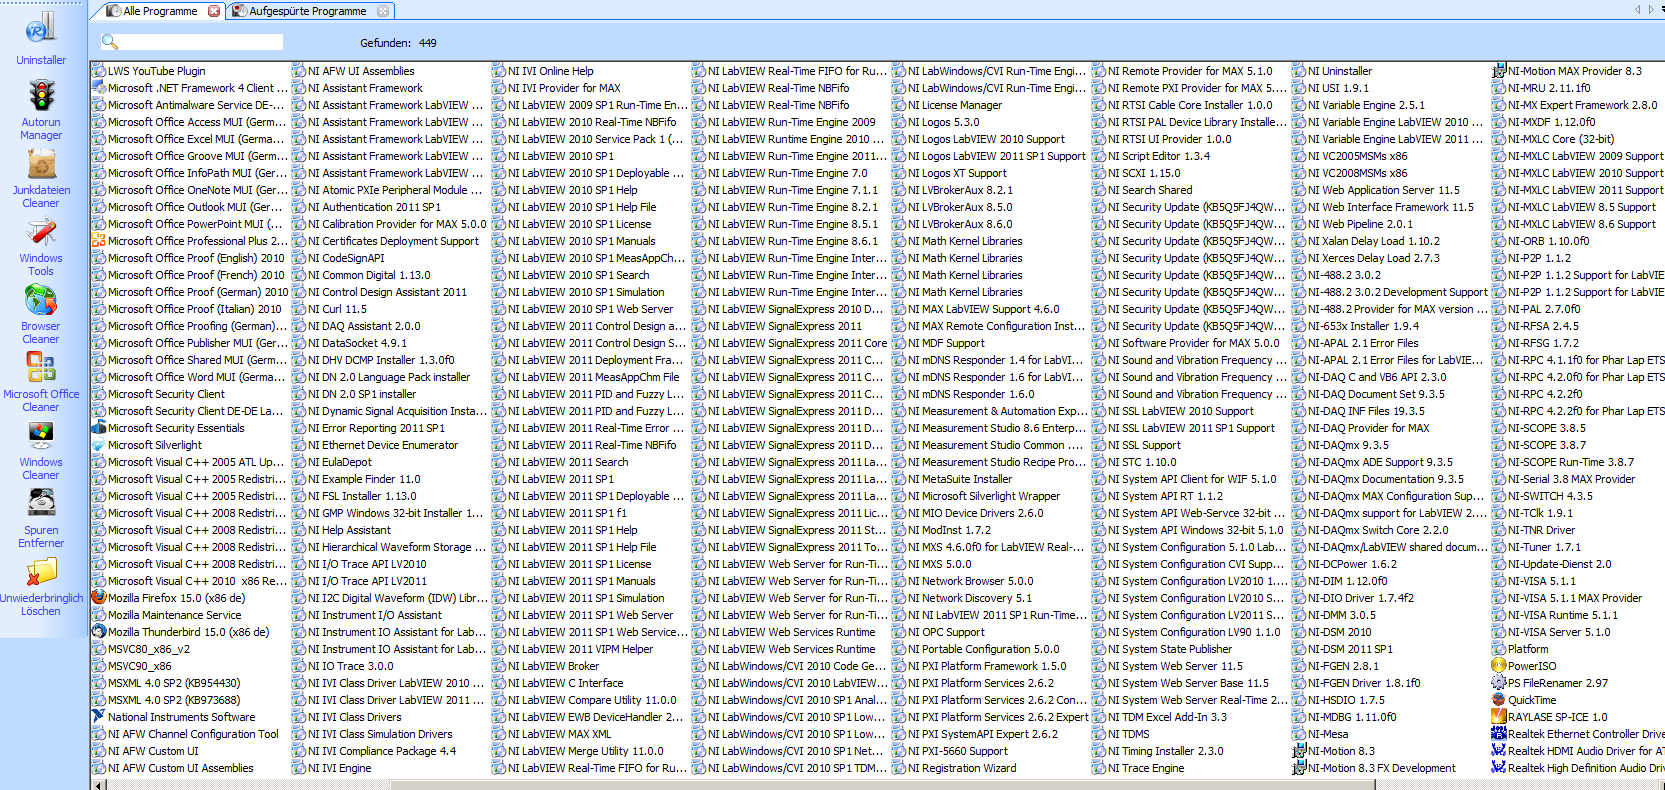Viewport: 1665px width, 790px height.
Task: Select the LWS YouTube Plugin entry
Action: [157, 71]
